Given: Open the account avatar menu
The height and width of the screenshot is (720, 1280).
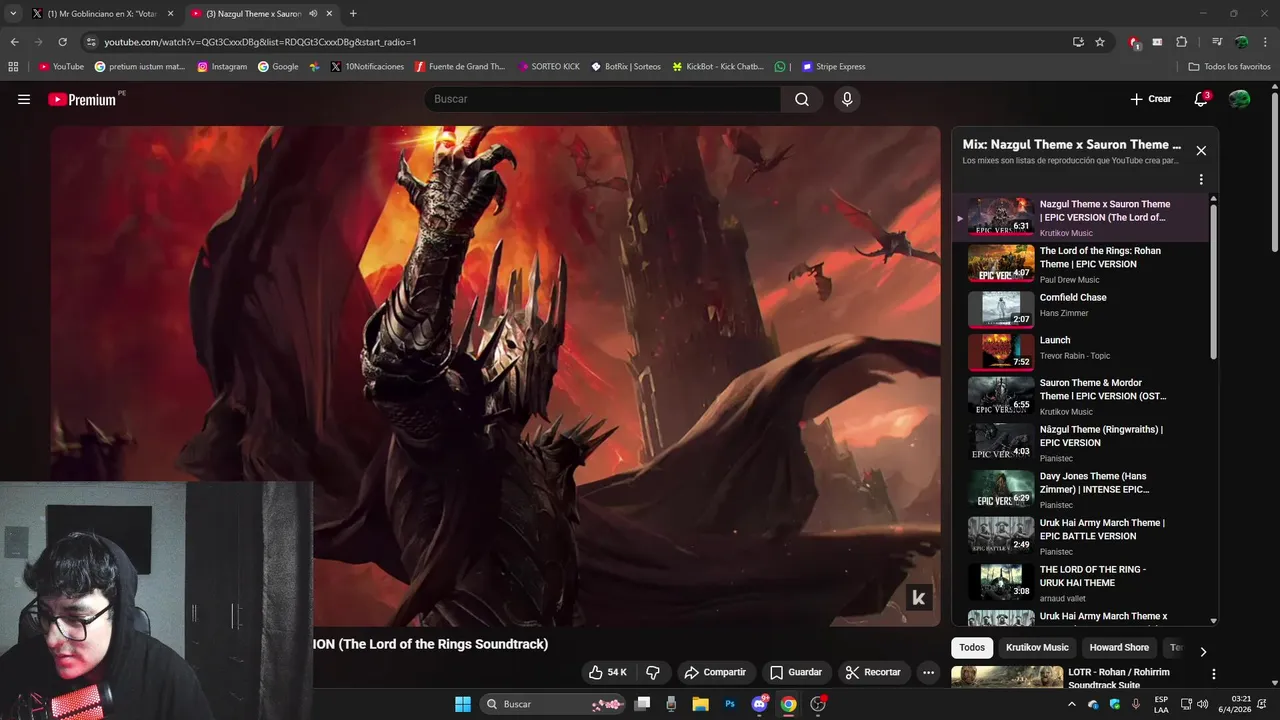Looking at the screenshot, I should point(1239,99).
